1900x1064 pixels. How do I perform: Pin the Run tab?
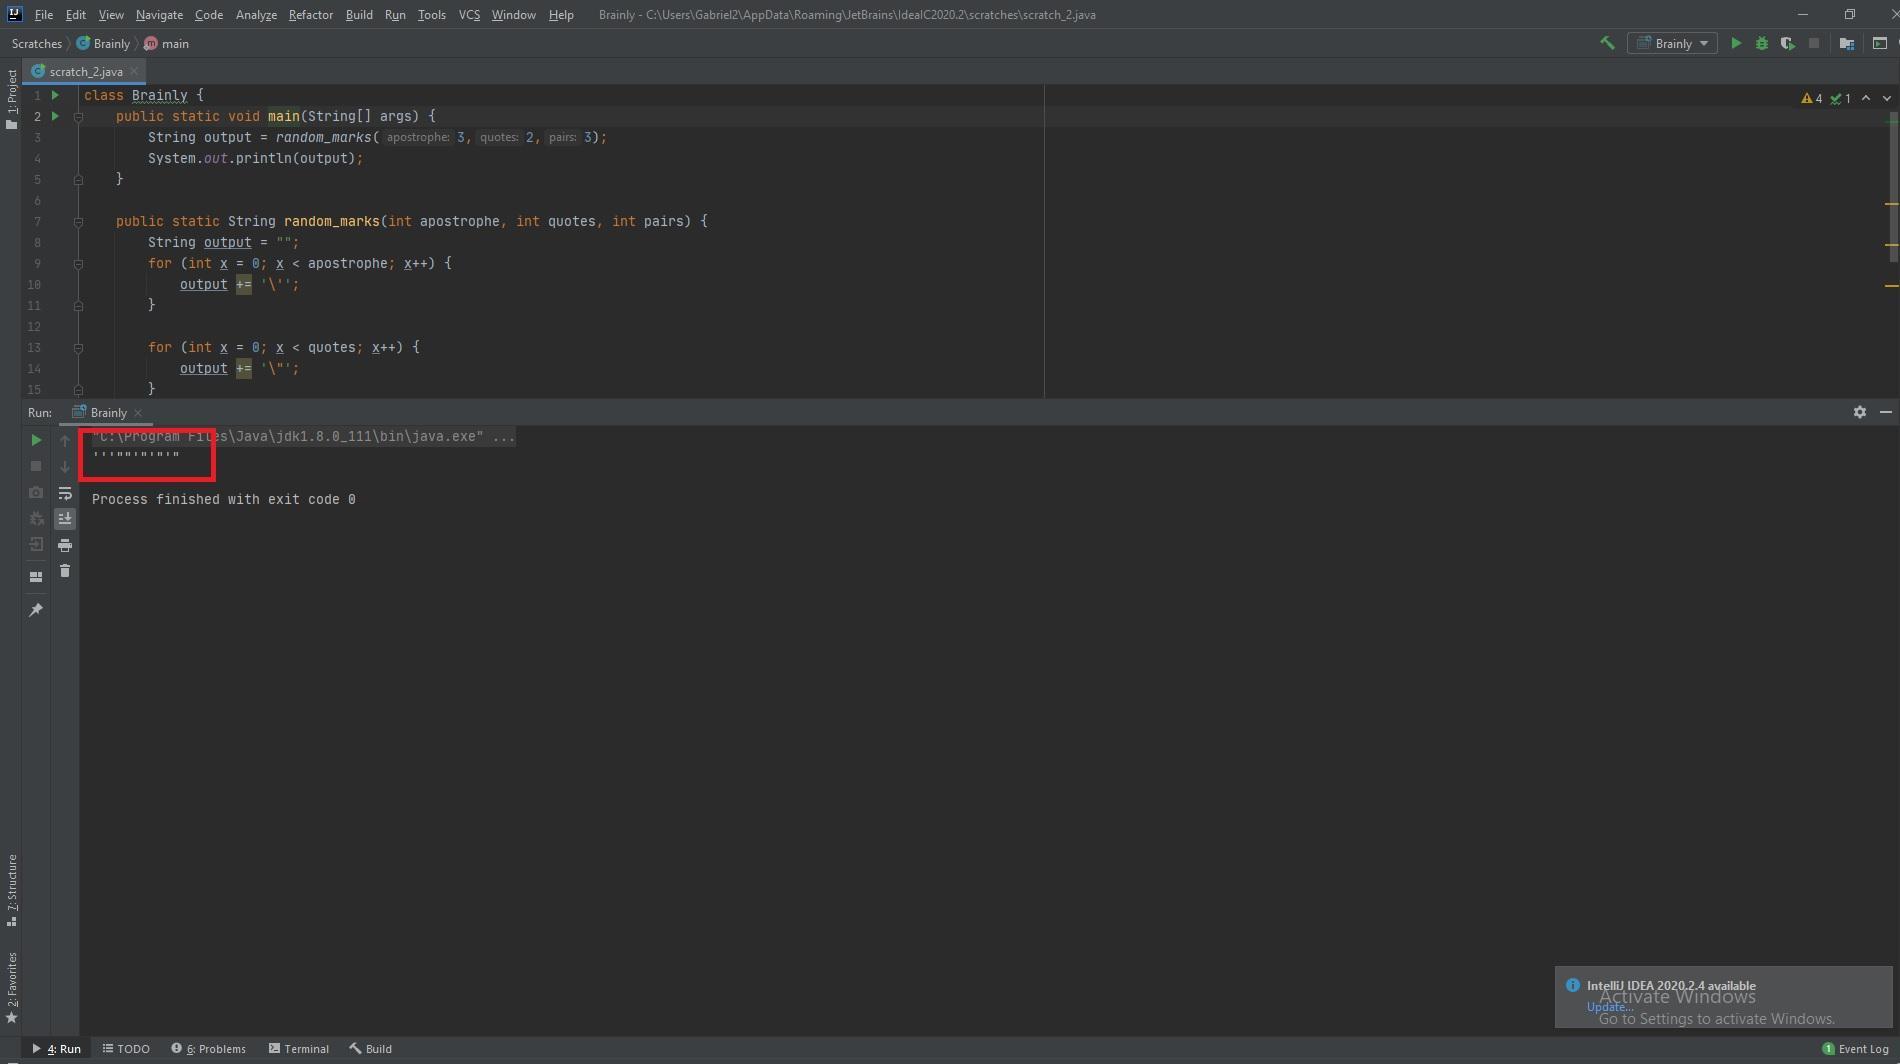click(36, 610)
